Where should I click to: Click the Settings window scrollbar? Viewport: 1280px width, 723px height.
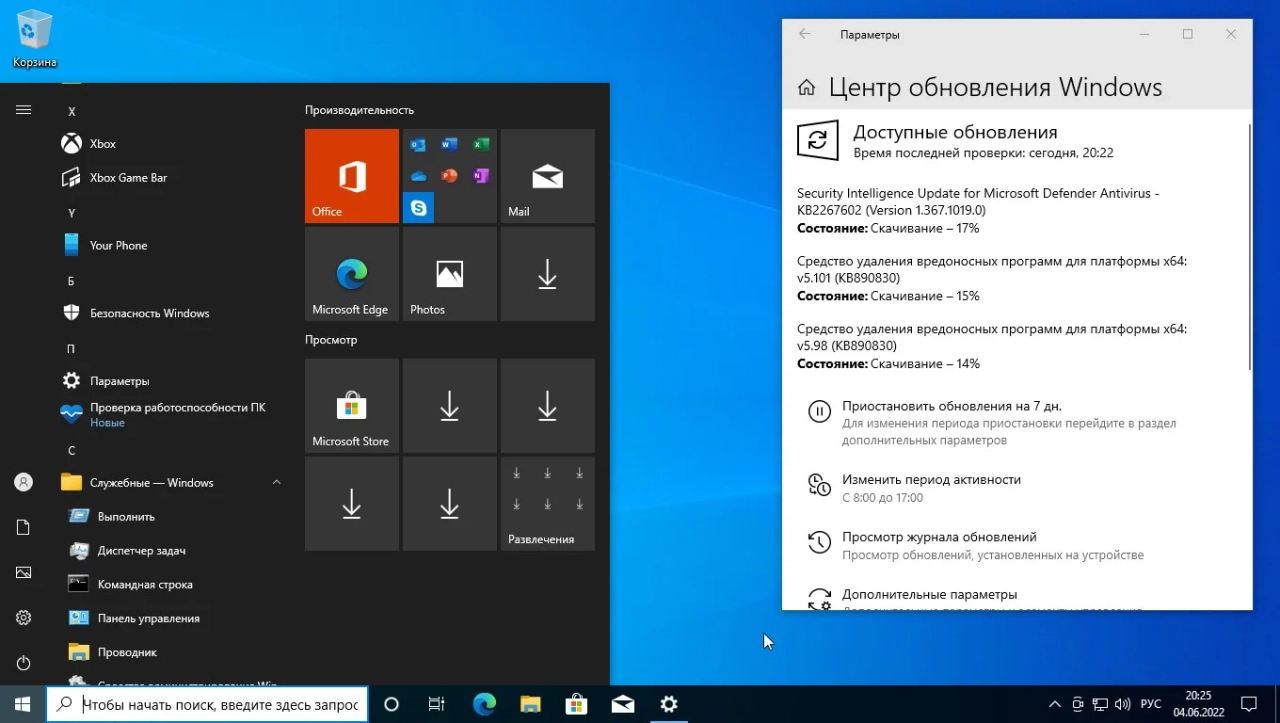[x=1249, y=245]
